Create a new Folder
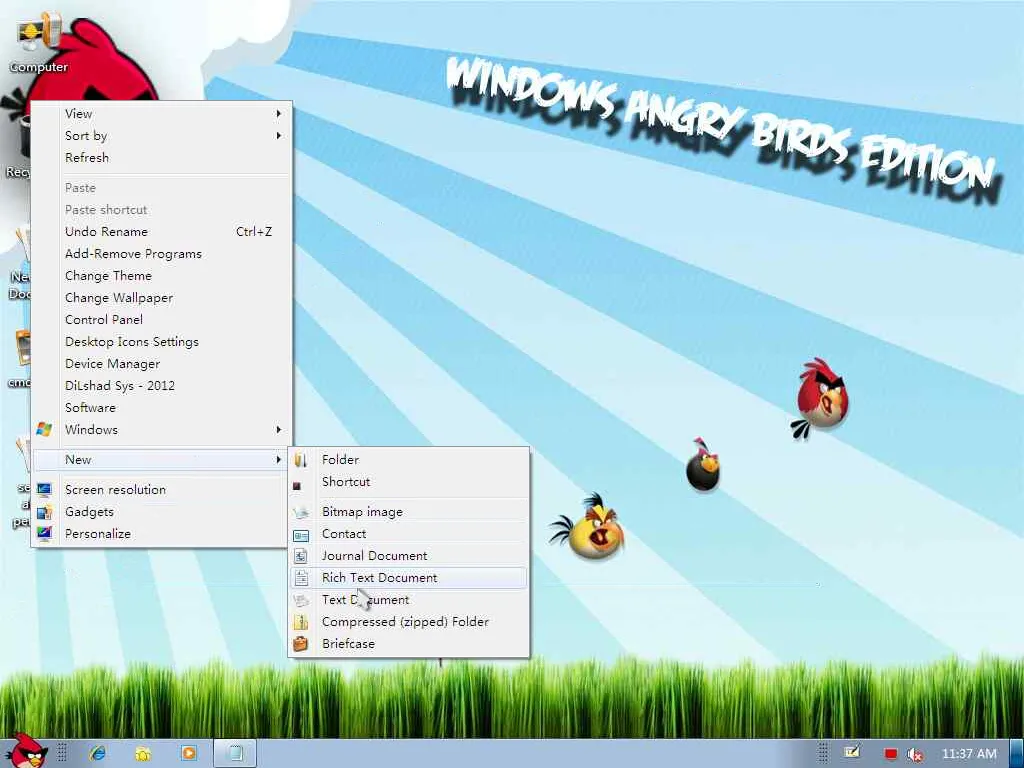This screenshot has width=1024, height=768. (x=409, y=460)
